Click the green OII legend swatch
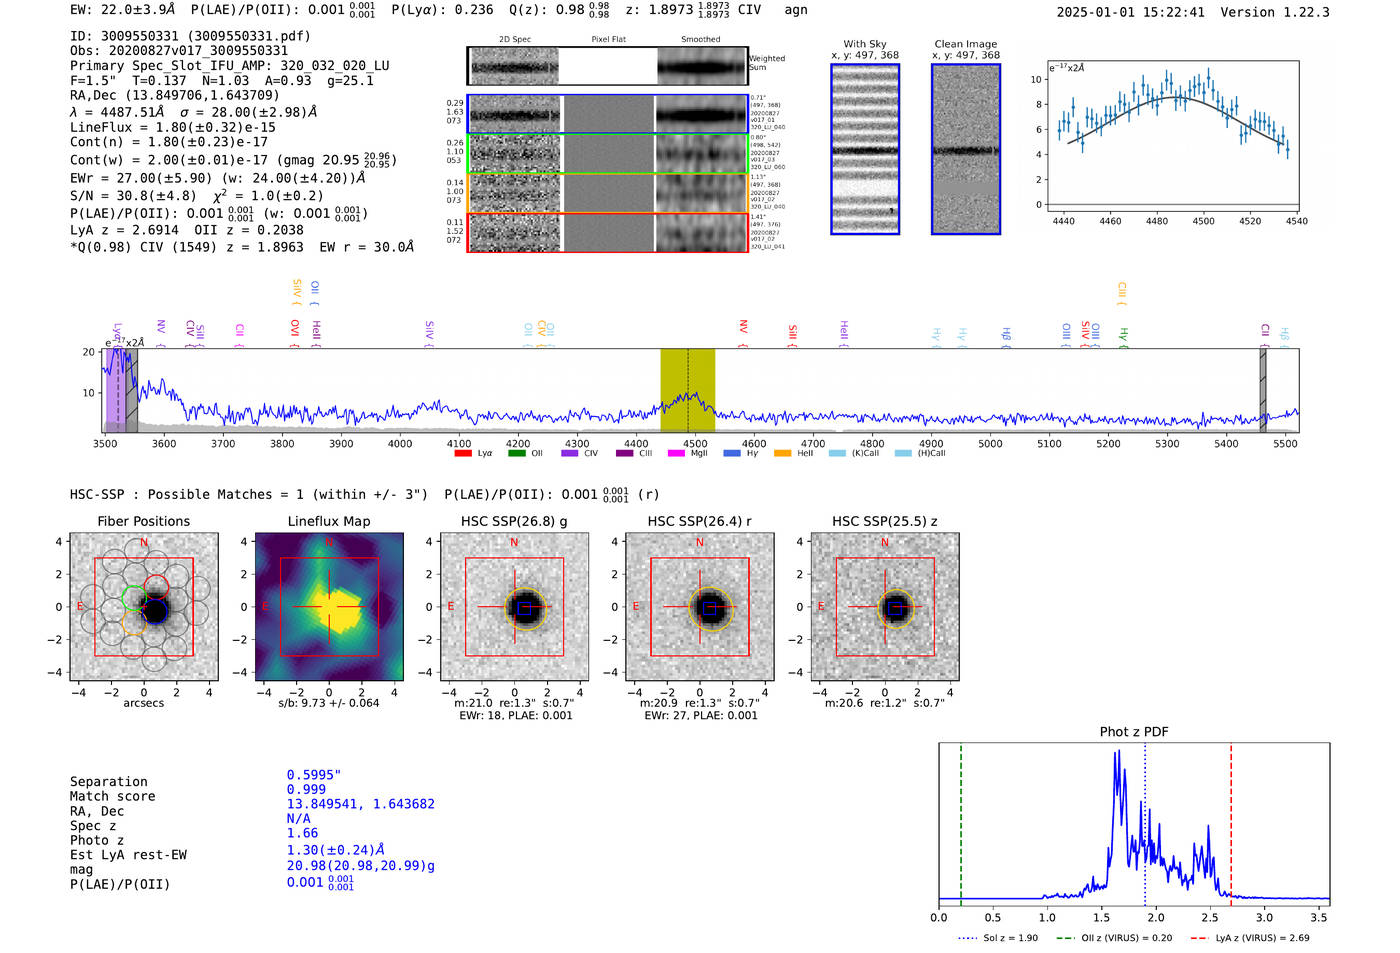1400x953 pixels. [x=516, y=454]
